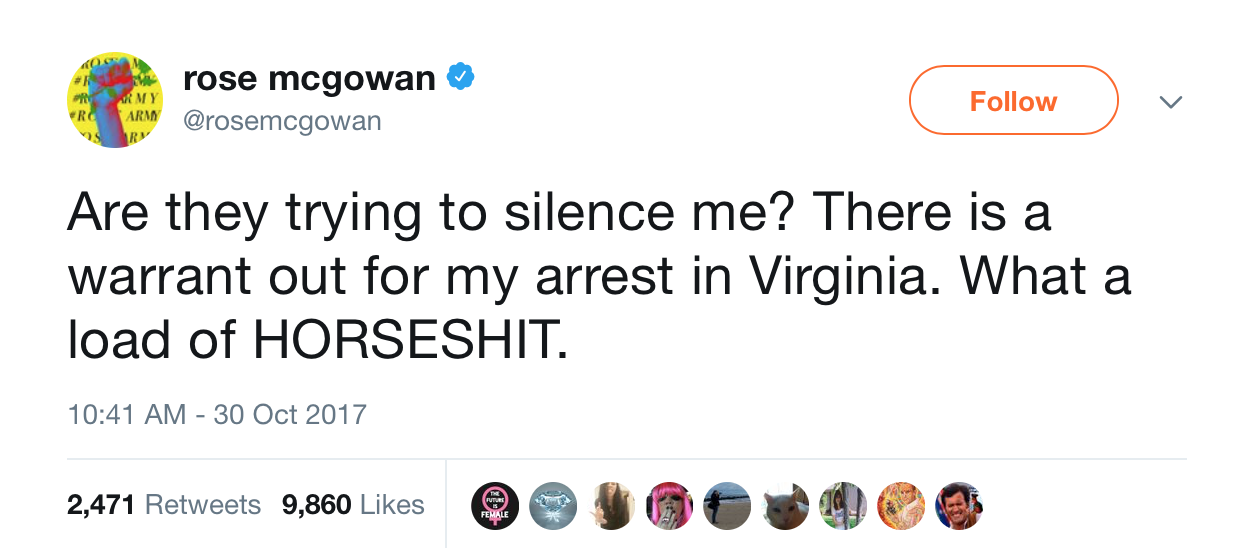Open the beach photographer liker avatar
1254x548 pixels.
(x=727, y=505)
